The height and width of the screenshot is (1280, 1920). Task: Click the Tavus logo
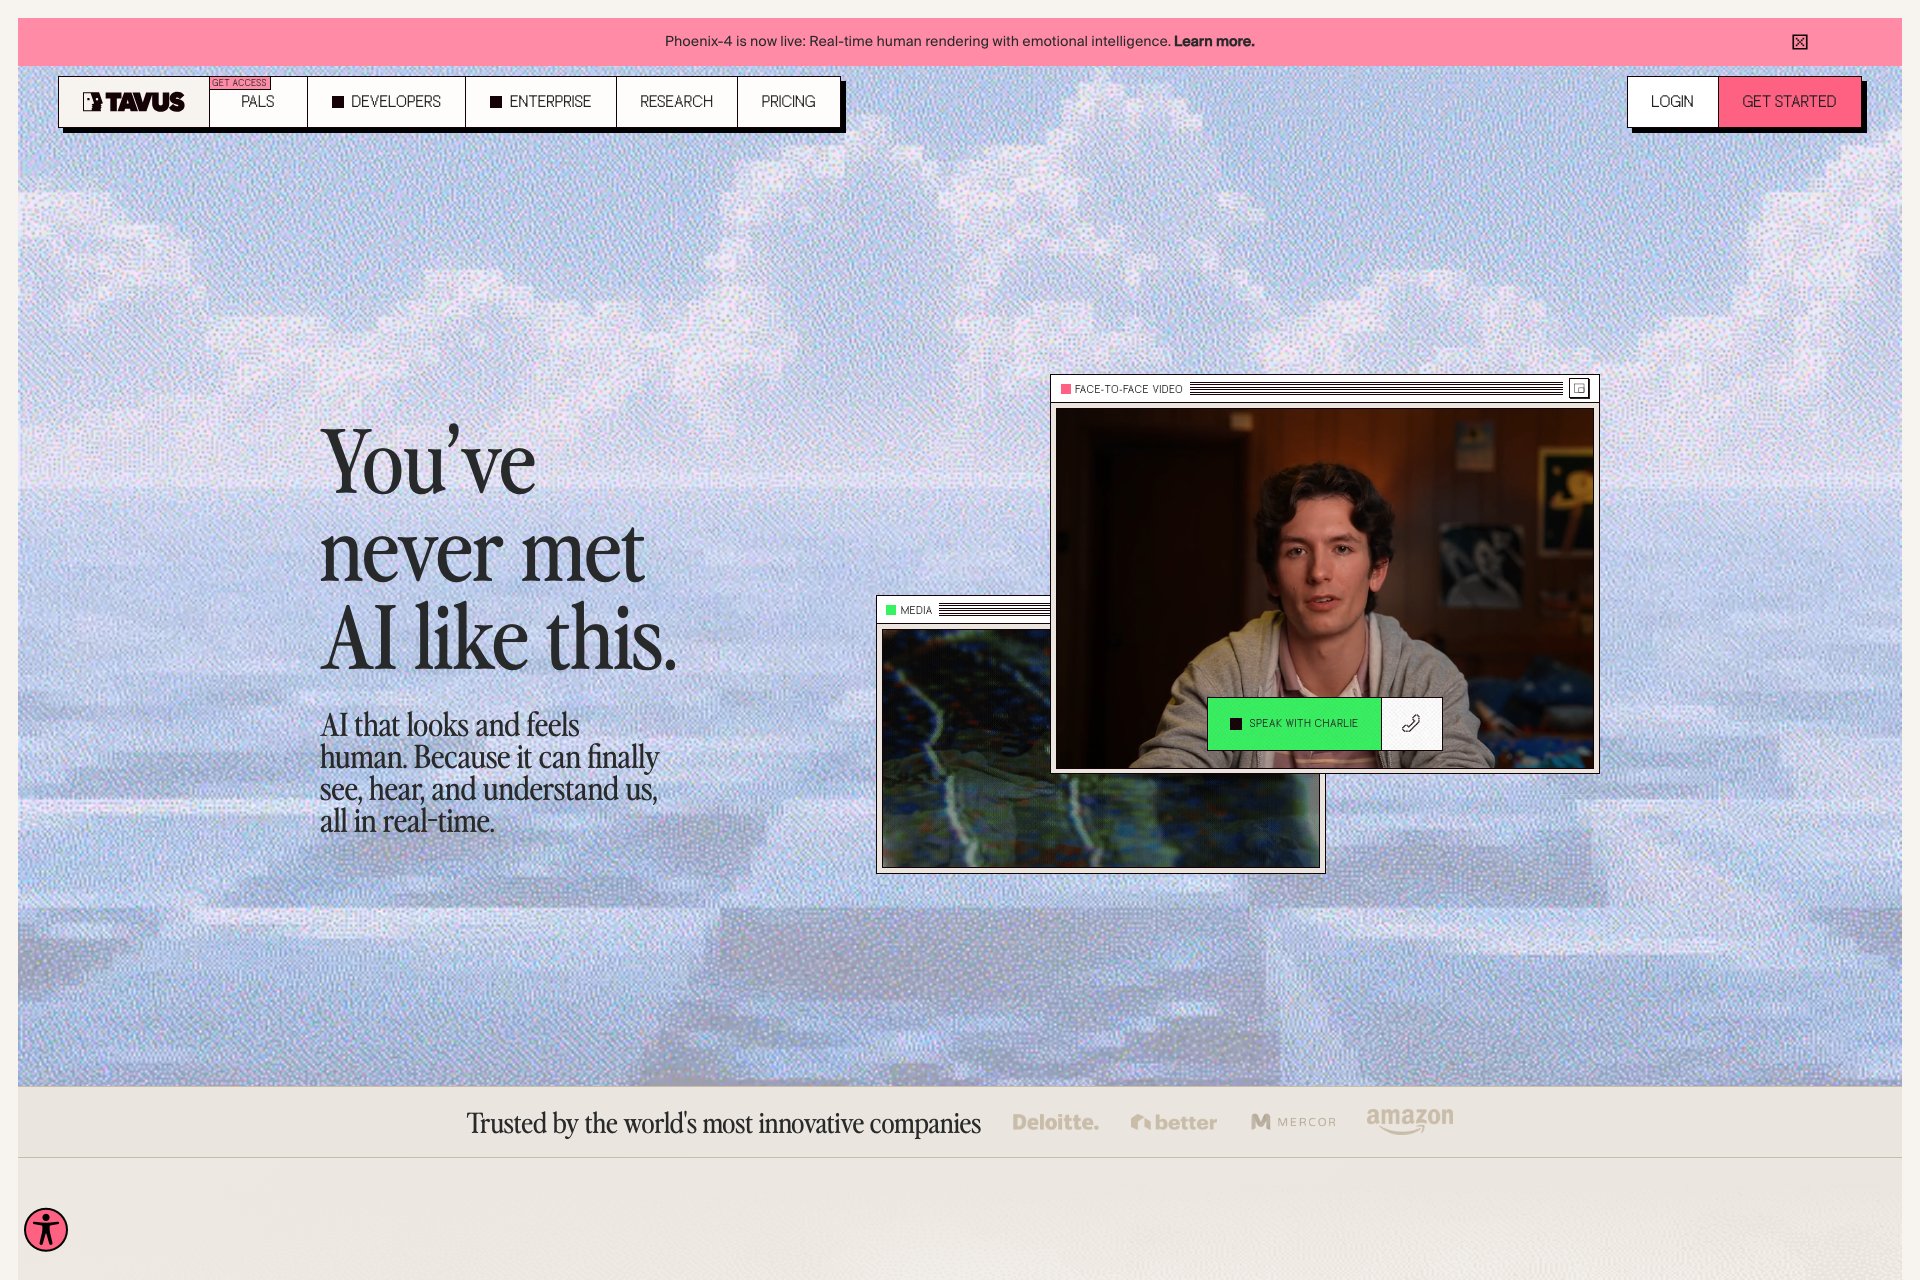(134, 102)
